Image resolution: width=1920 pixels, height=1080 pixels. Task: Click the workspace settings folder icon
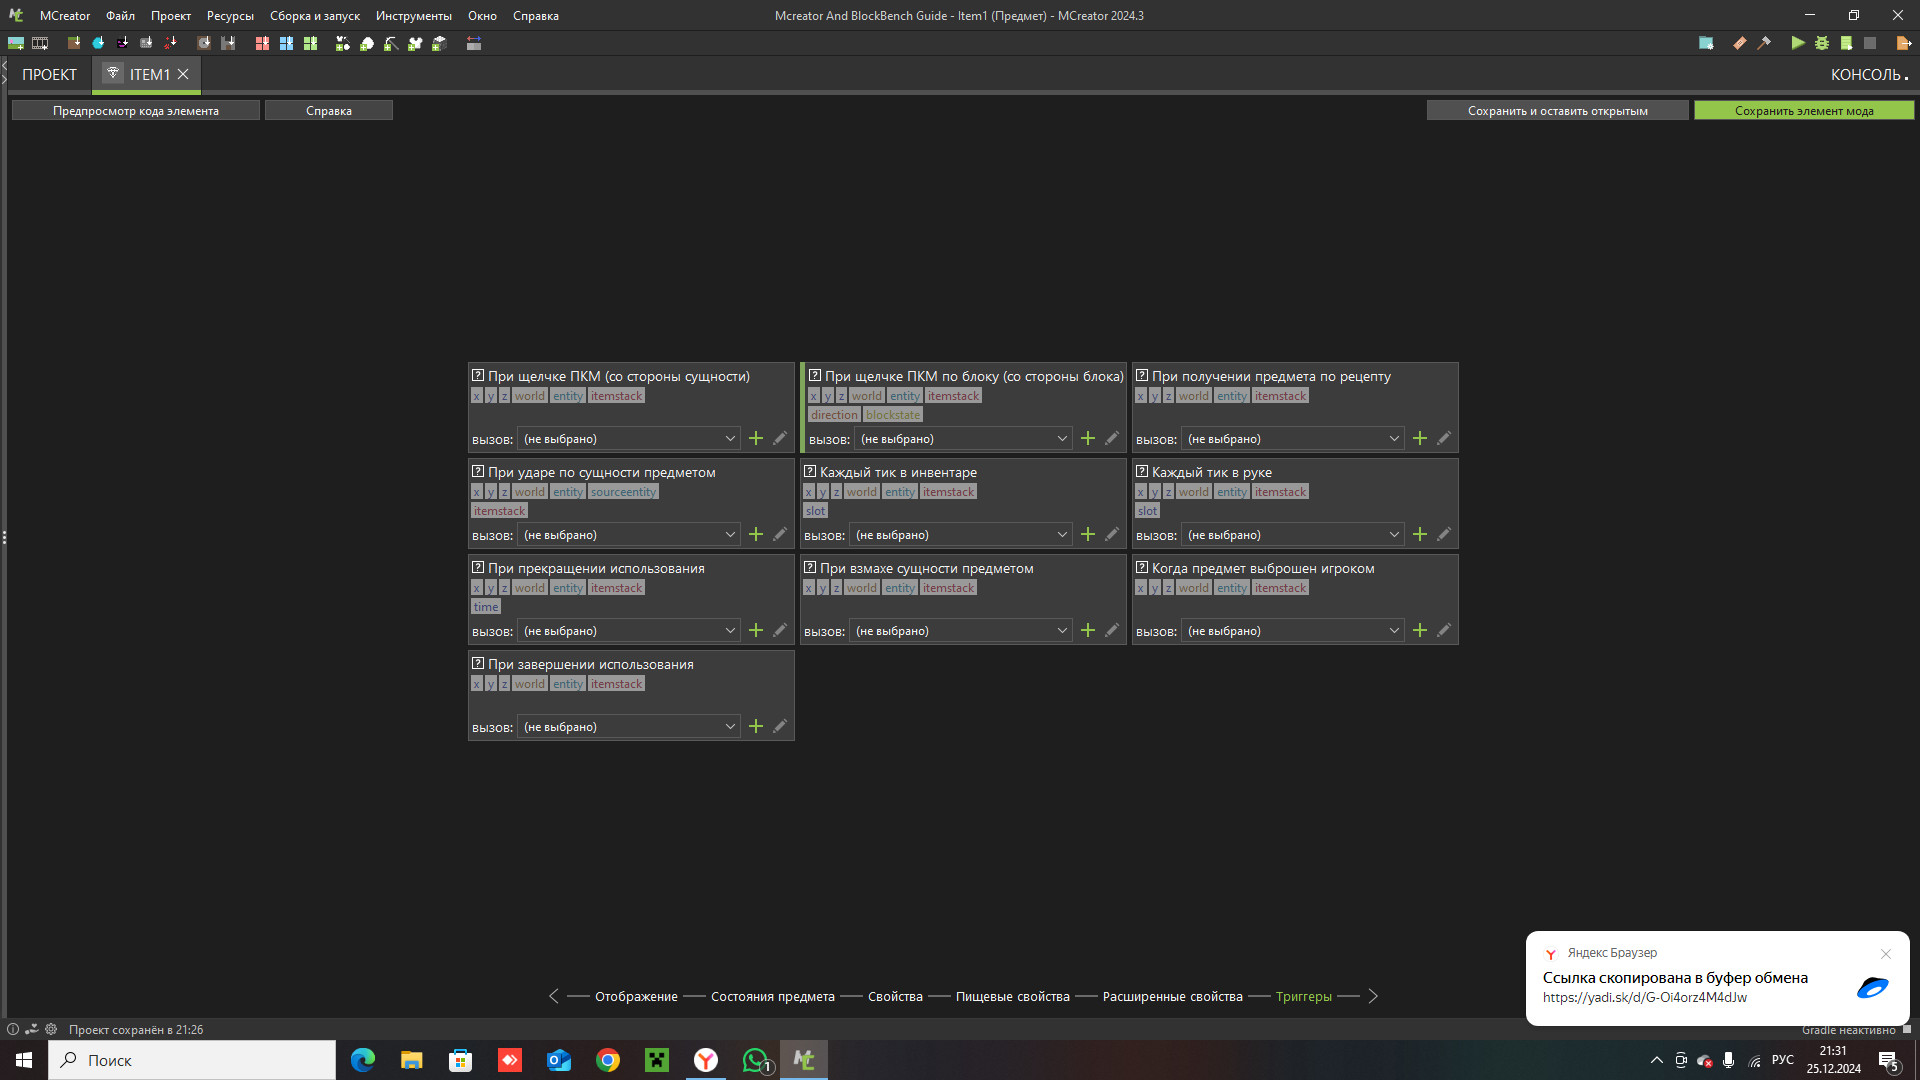pos(1706,43)
